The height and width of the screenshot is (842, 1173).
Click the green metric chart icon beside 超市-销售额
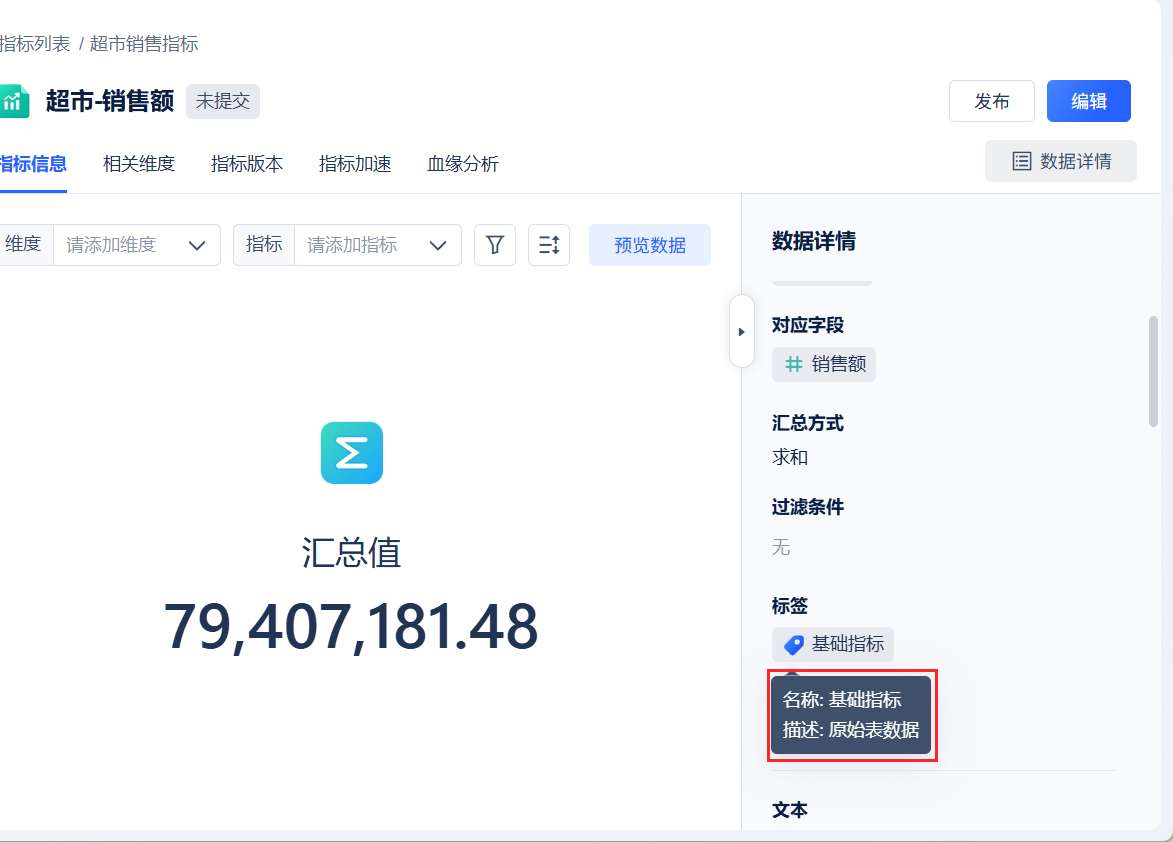14,101
